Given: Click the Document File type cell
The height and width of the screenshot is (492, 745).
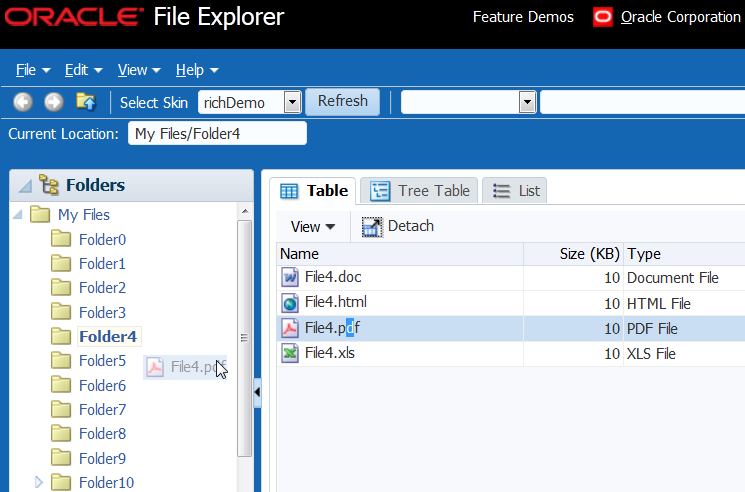Looking at the screenshot, I should (x=673, y=278).
